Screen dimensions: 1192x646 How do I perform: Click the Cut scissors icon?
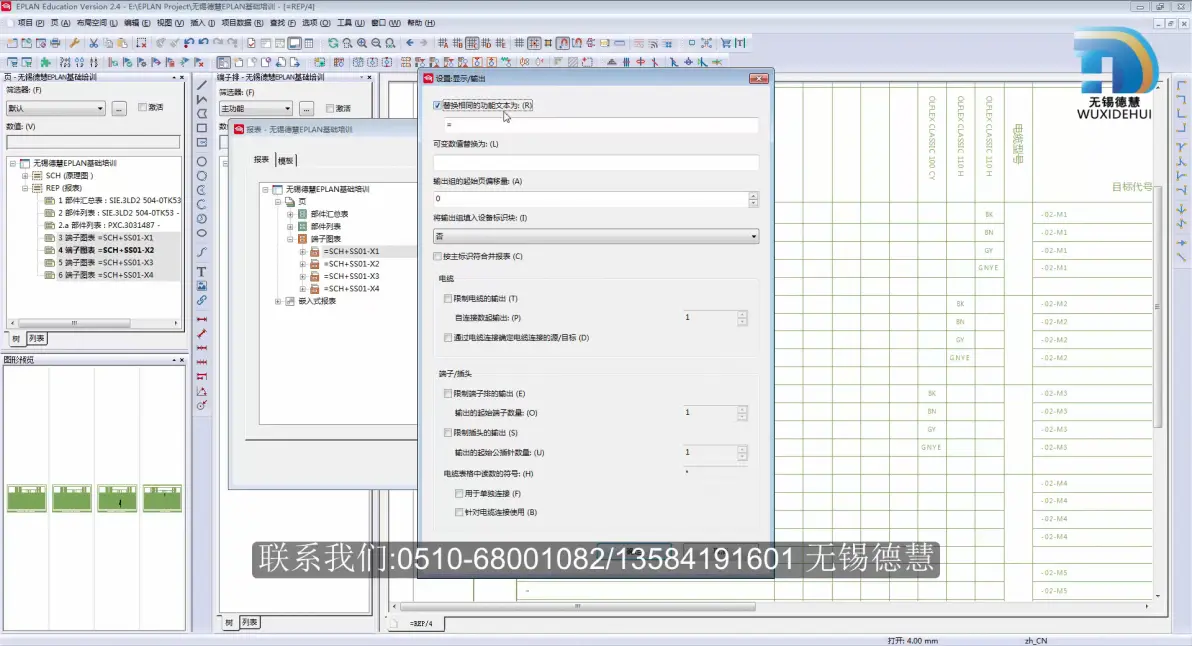(x=94, y=43)
